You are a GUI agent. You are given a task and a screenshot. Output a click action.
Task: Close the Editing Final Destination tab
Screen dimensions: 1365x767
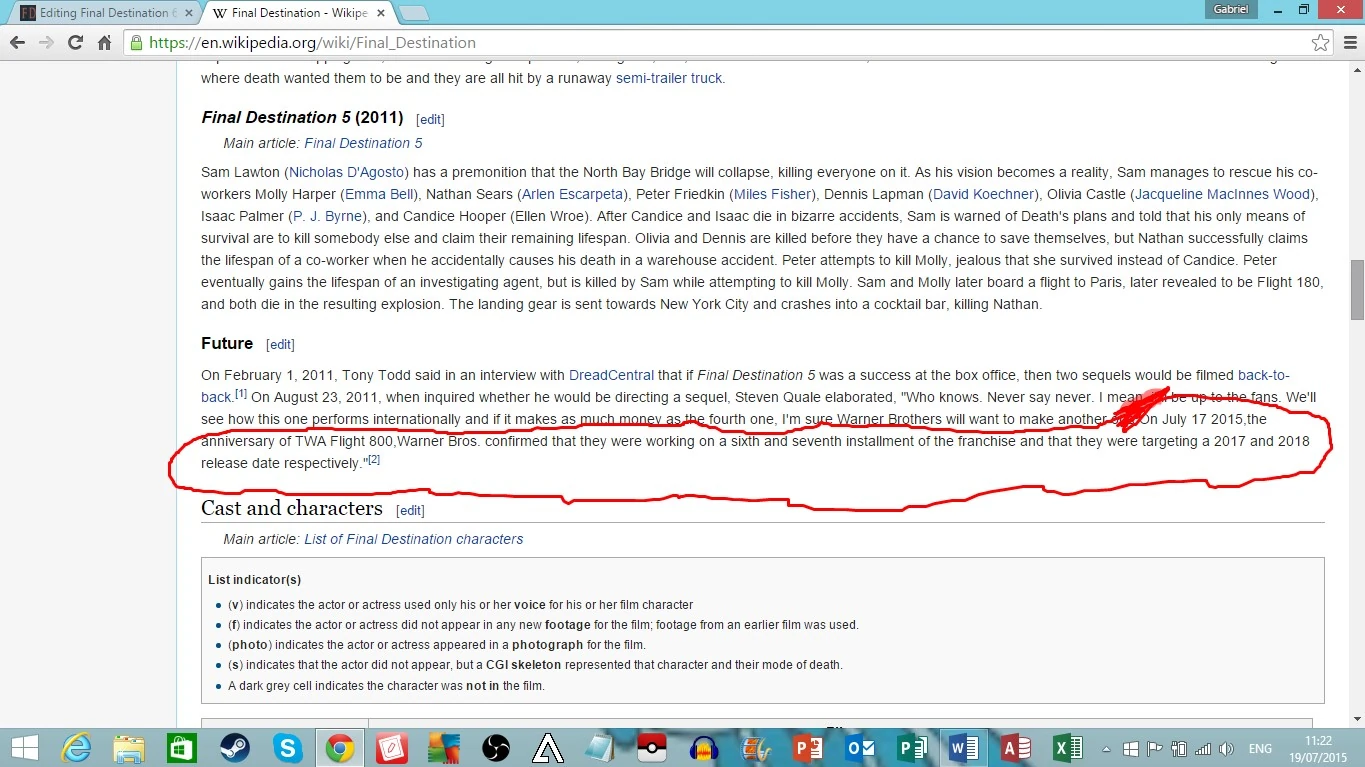[188, 13]
